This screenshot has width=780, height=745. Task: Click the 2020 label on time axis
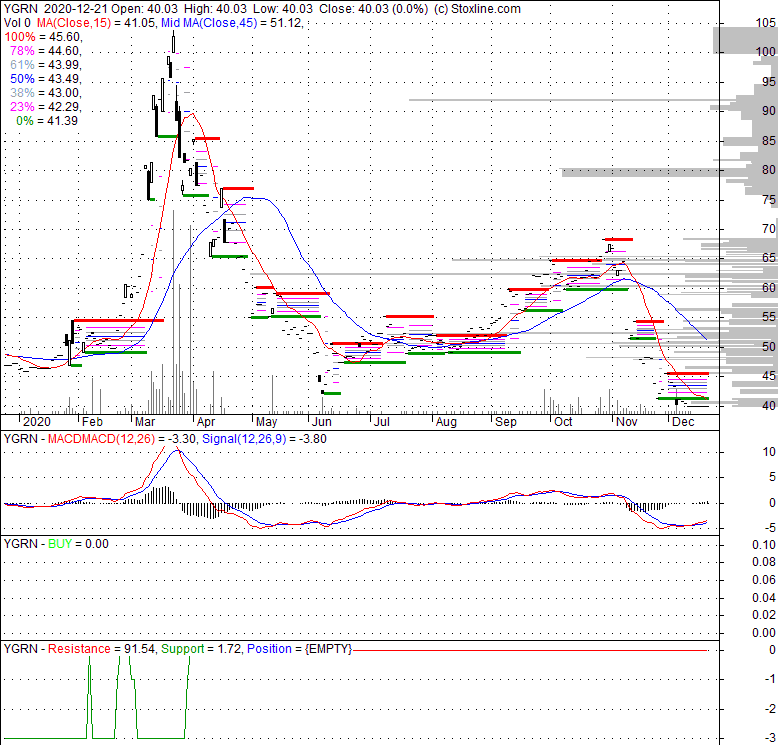(36, 422)
